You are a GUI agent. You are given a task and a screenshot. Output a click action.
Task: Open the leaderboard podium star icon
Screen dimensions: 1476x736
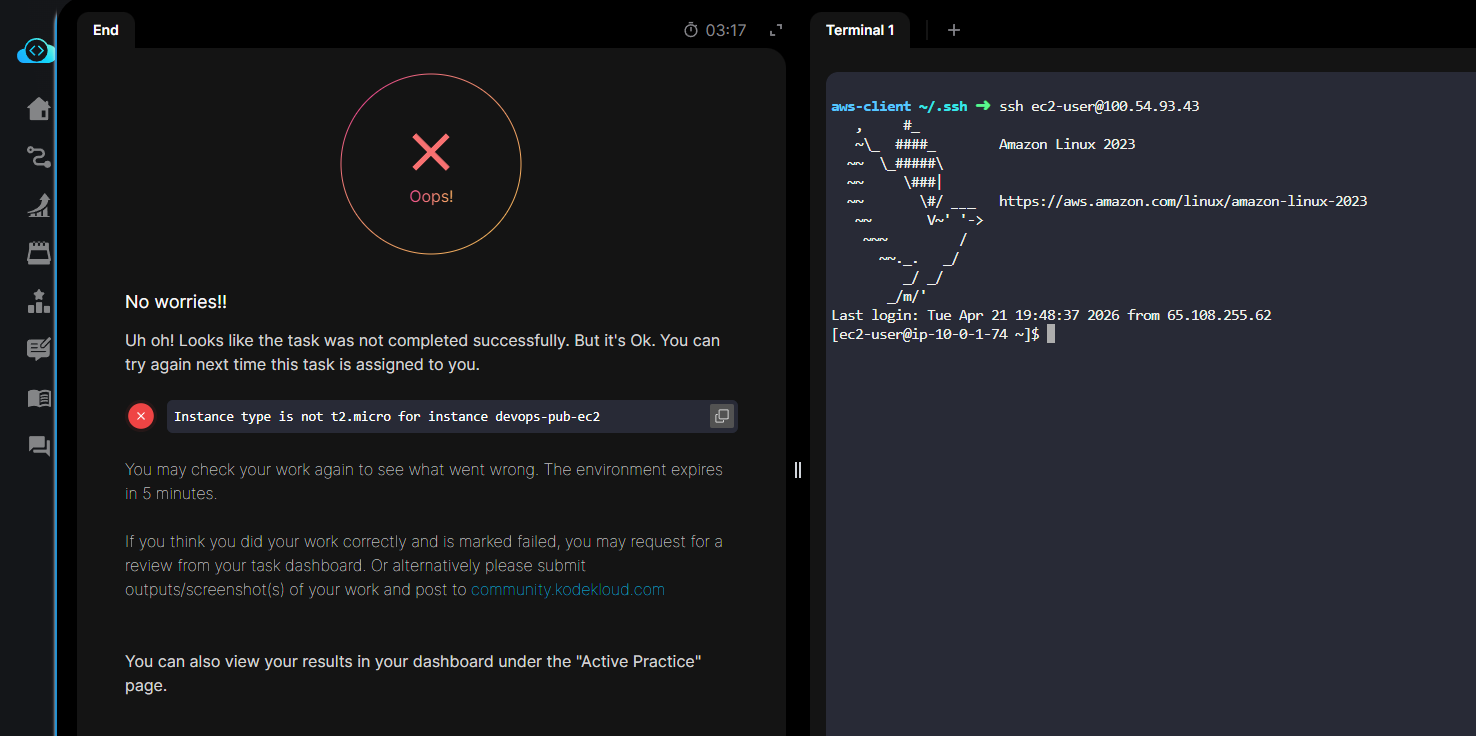point(39,301)
